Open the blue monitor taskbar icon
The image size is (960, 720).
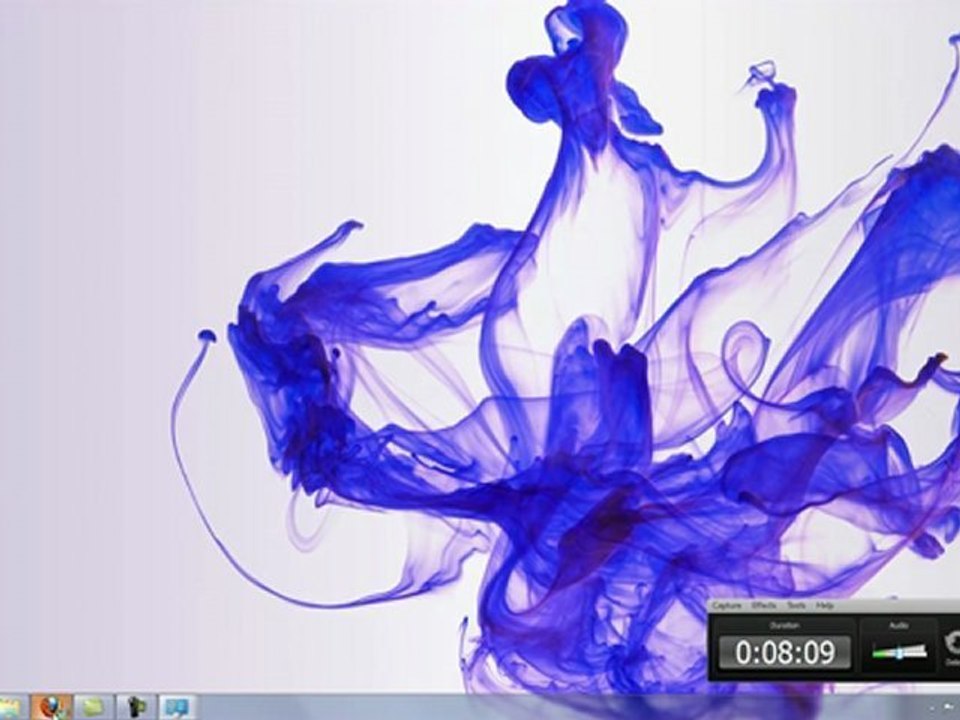[x=178, y=707]
